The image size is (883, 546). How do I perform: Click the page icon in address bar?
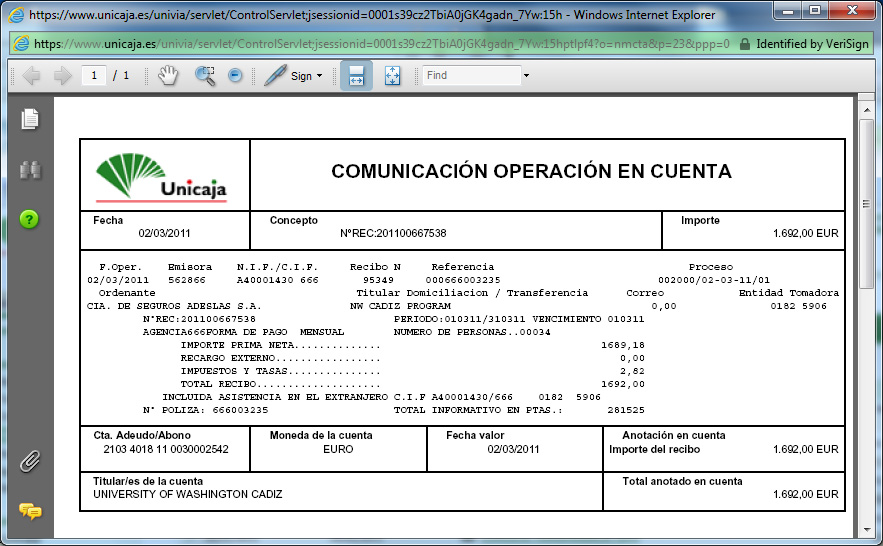(21, 43)
